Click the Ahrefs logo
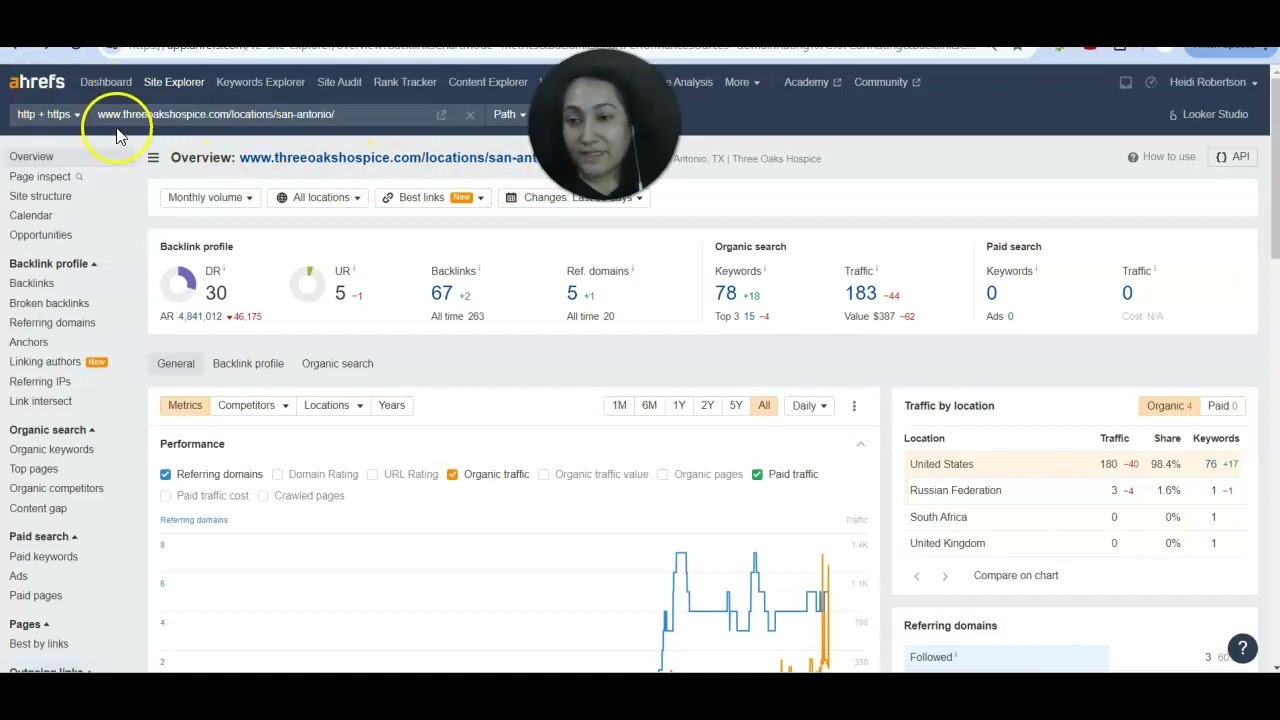The image size is (1280, 720). pyautogui.click(x=37, y=82)
